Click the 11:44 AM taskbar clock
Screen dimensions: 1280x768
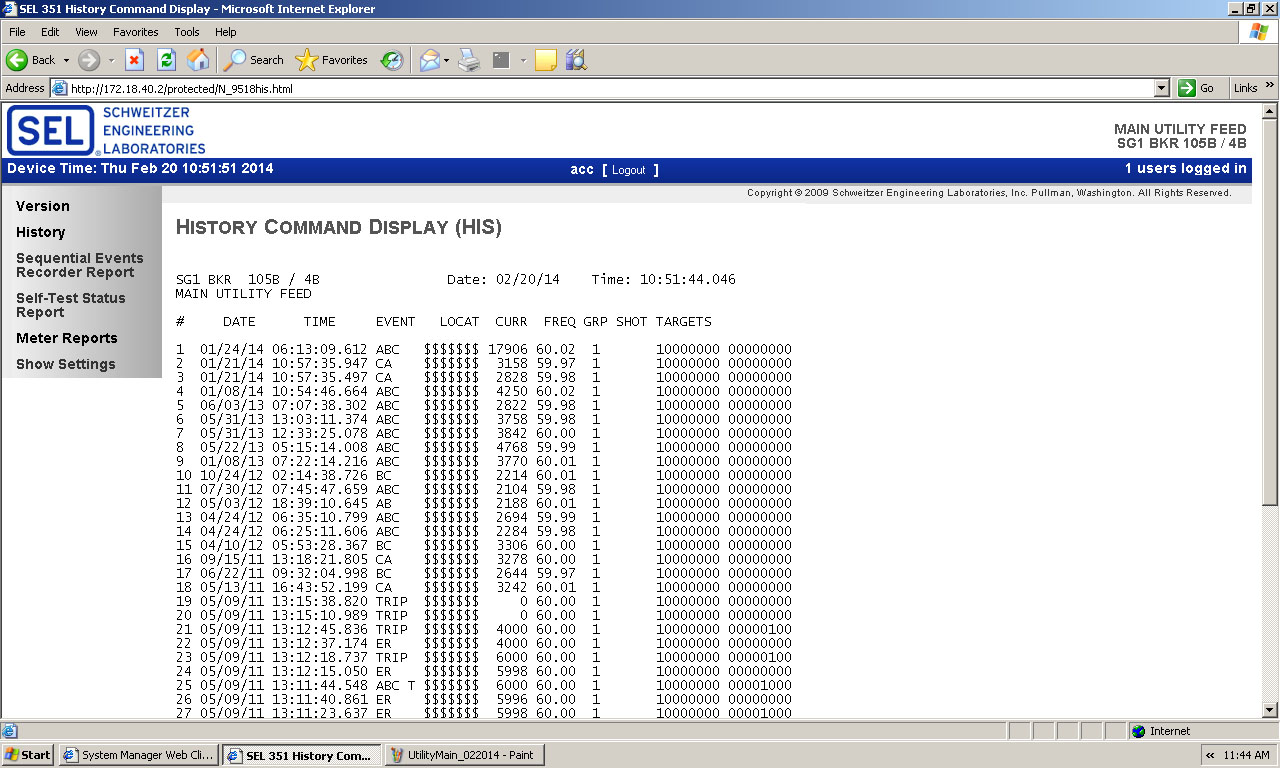(x=1246, y=755)
